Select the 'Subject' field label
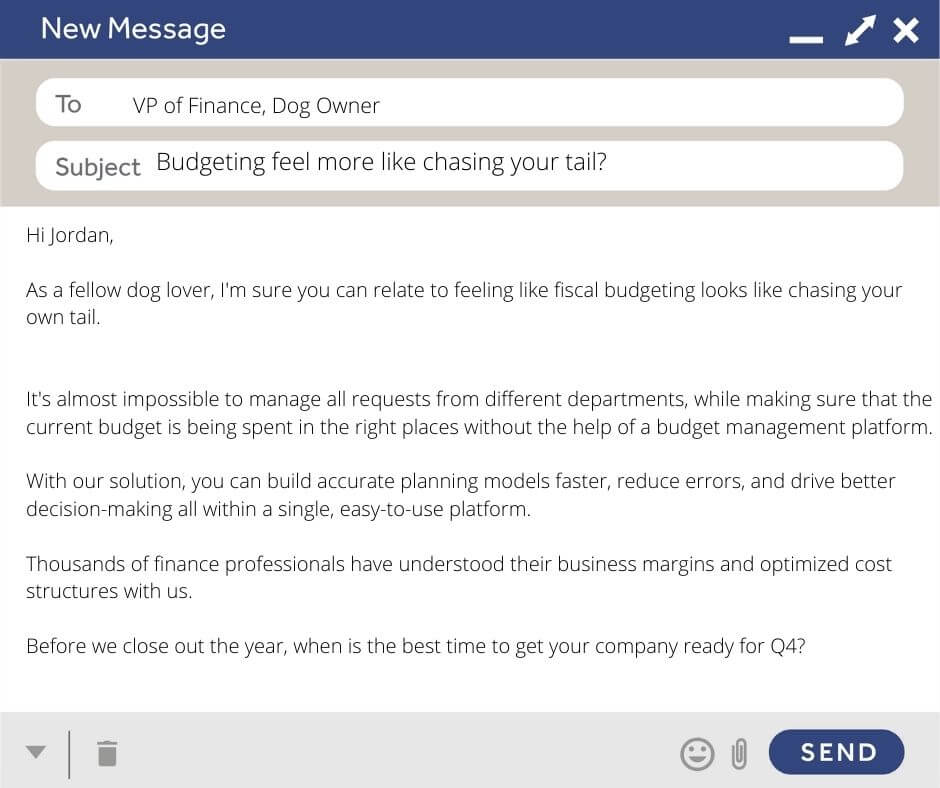 [x=97, y=166]
